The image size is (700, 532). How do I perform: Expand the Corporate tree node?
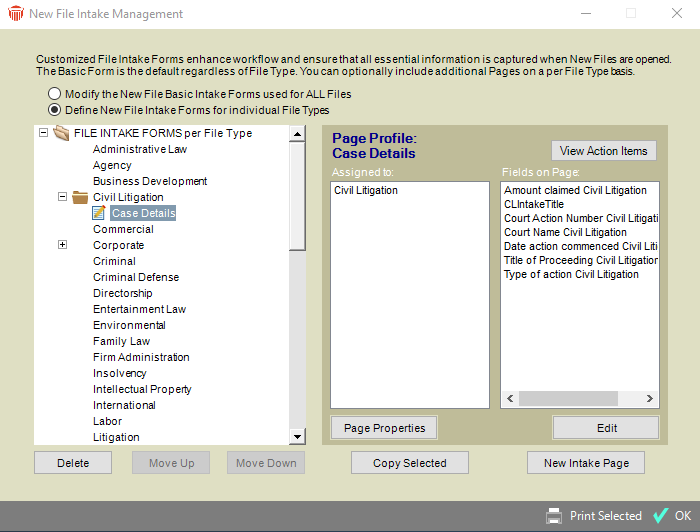[x=62, y=245]
